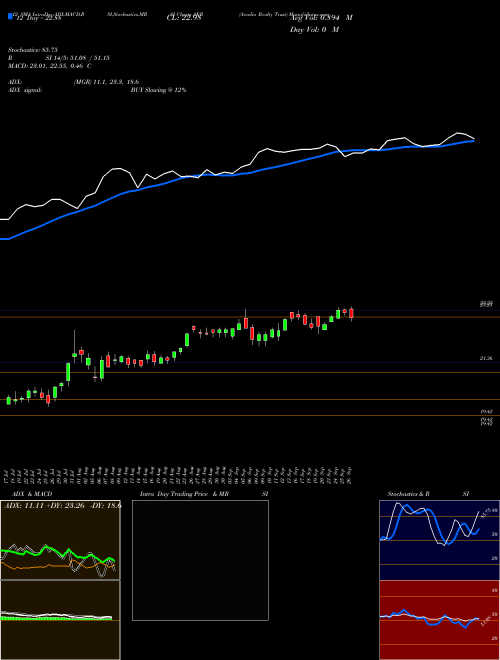The height and width of the screenshot is (660, 500).
Task: Click the 'ADX & MACD' panel title
Action: 32,494
